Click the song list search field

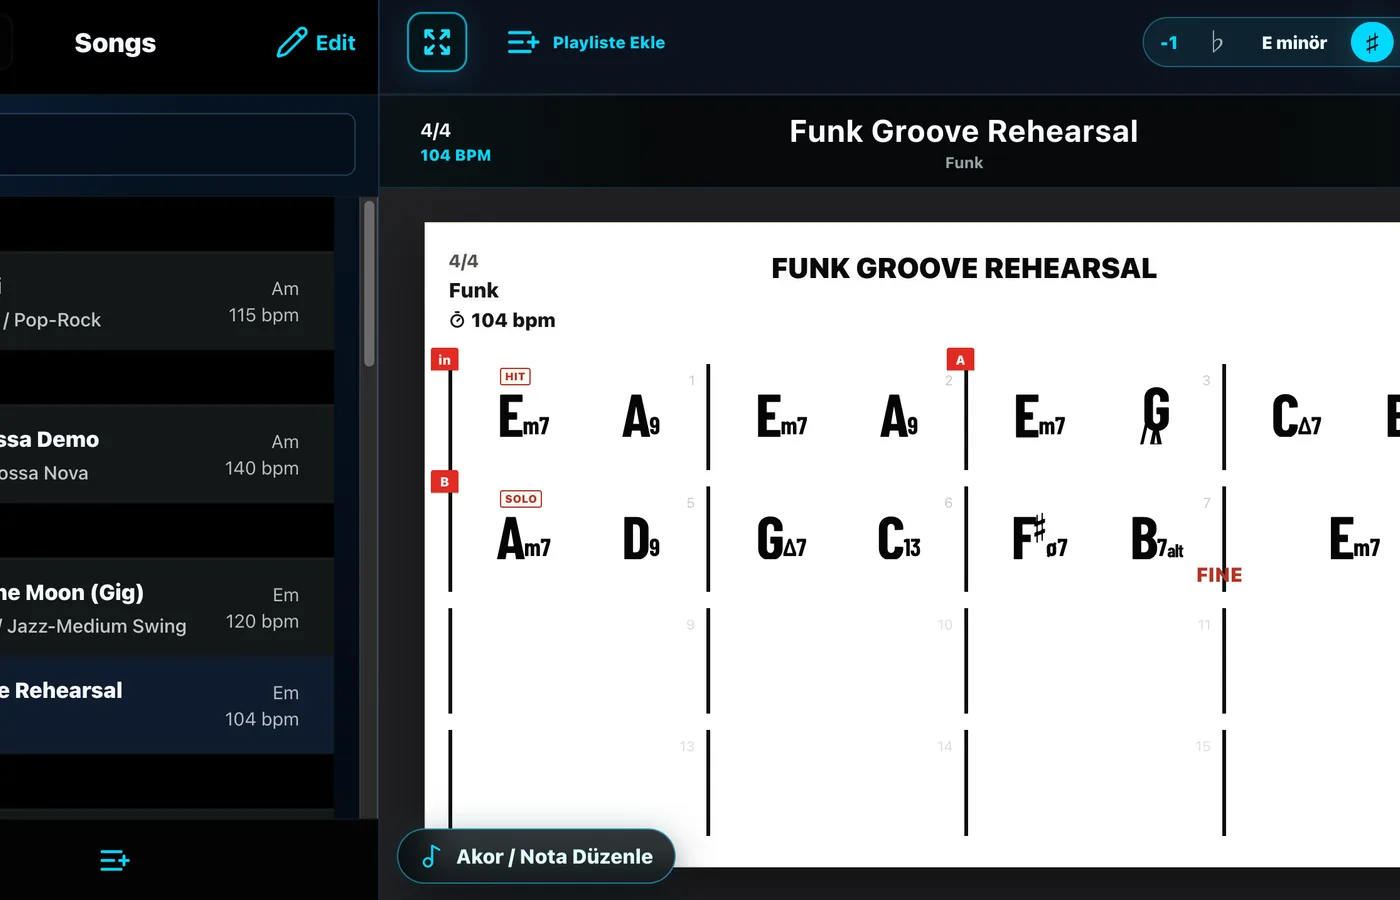point(177,144)
